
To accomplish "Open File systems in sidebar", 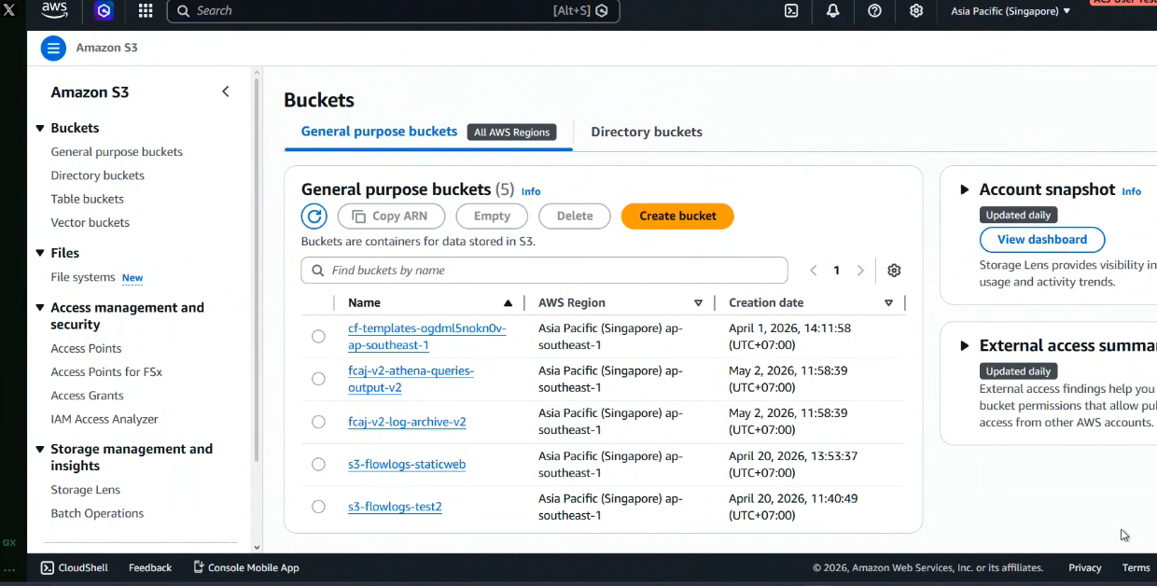I will click(x=83, y=278).
